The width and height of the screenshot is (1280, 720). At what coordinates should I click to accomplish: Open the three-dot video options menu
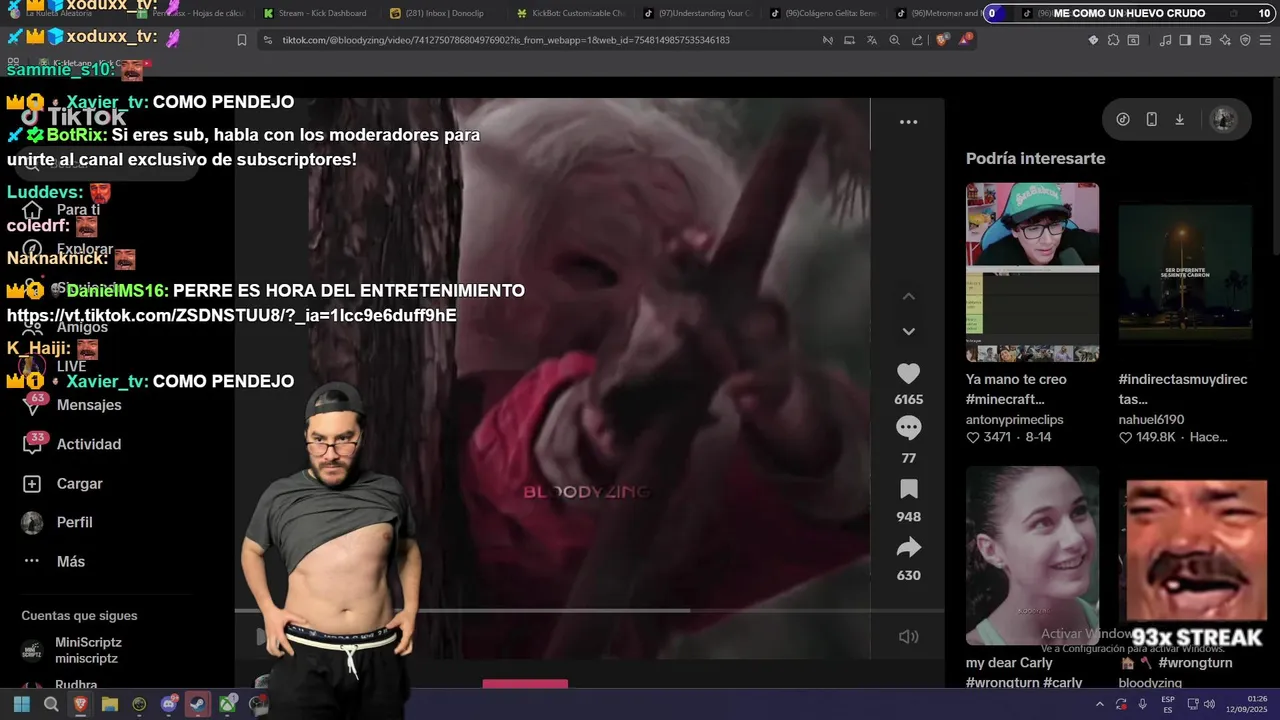(908, 122)
